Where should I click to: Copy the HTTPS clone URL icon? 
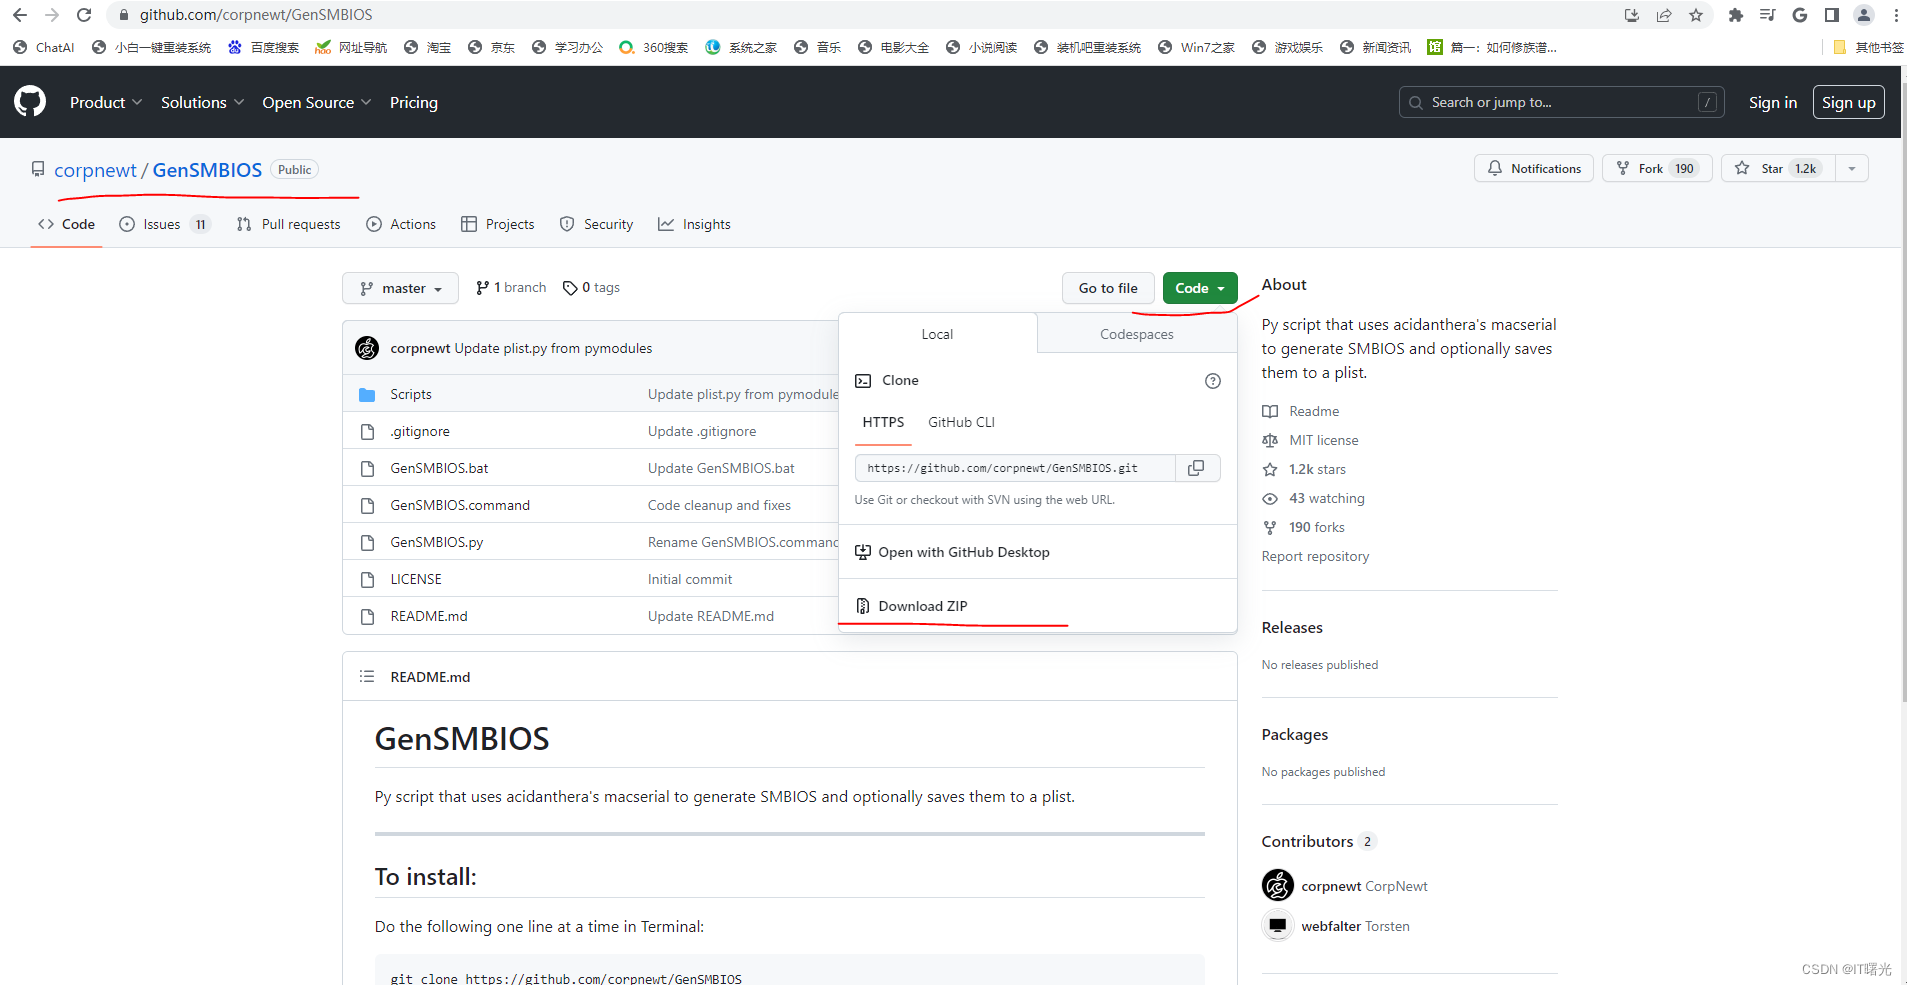[1196, 468]
